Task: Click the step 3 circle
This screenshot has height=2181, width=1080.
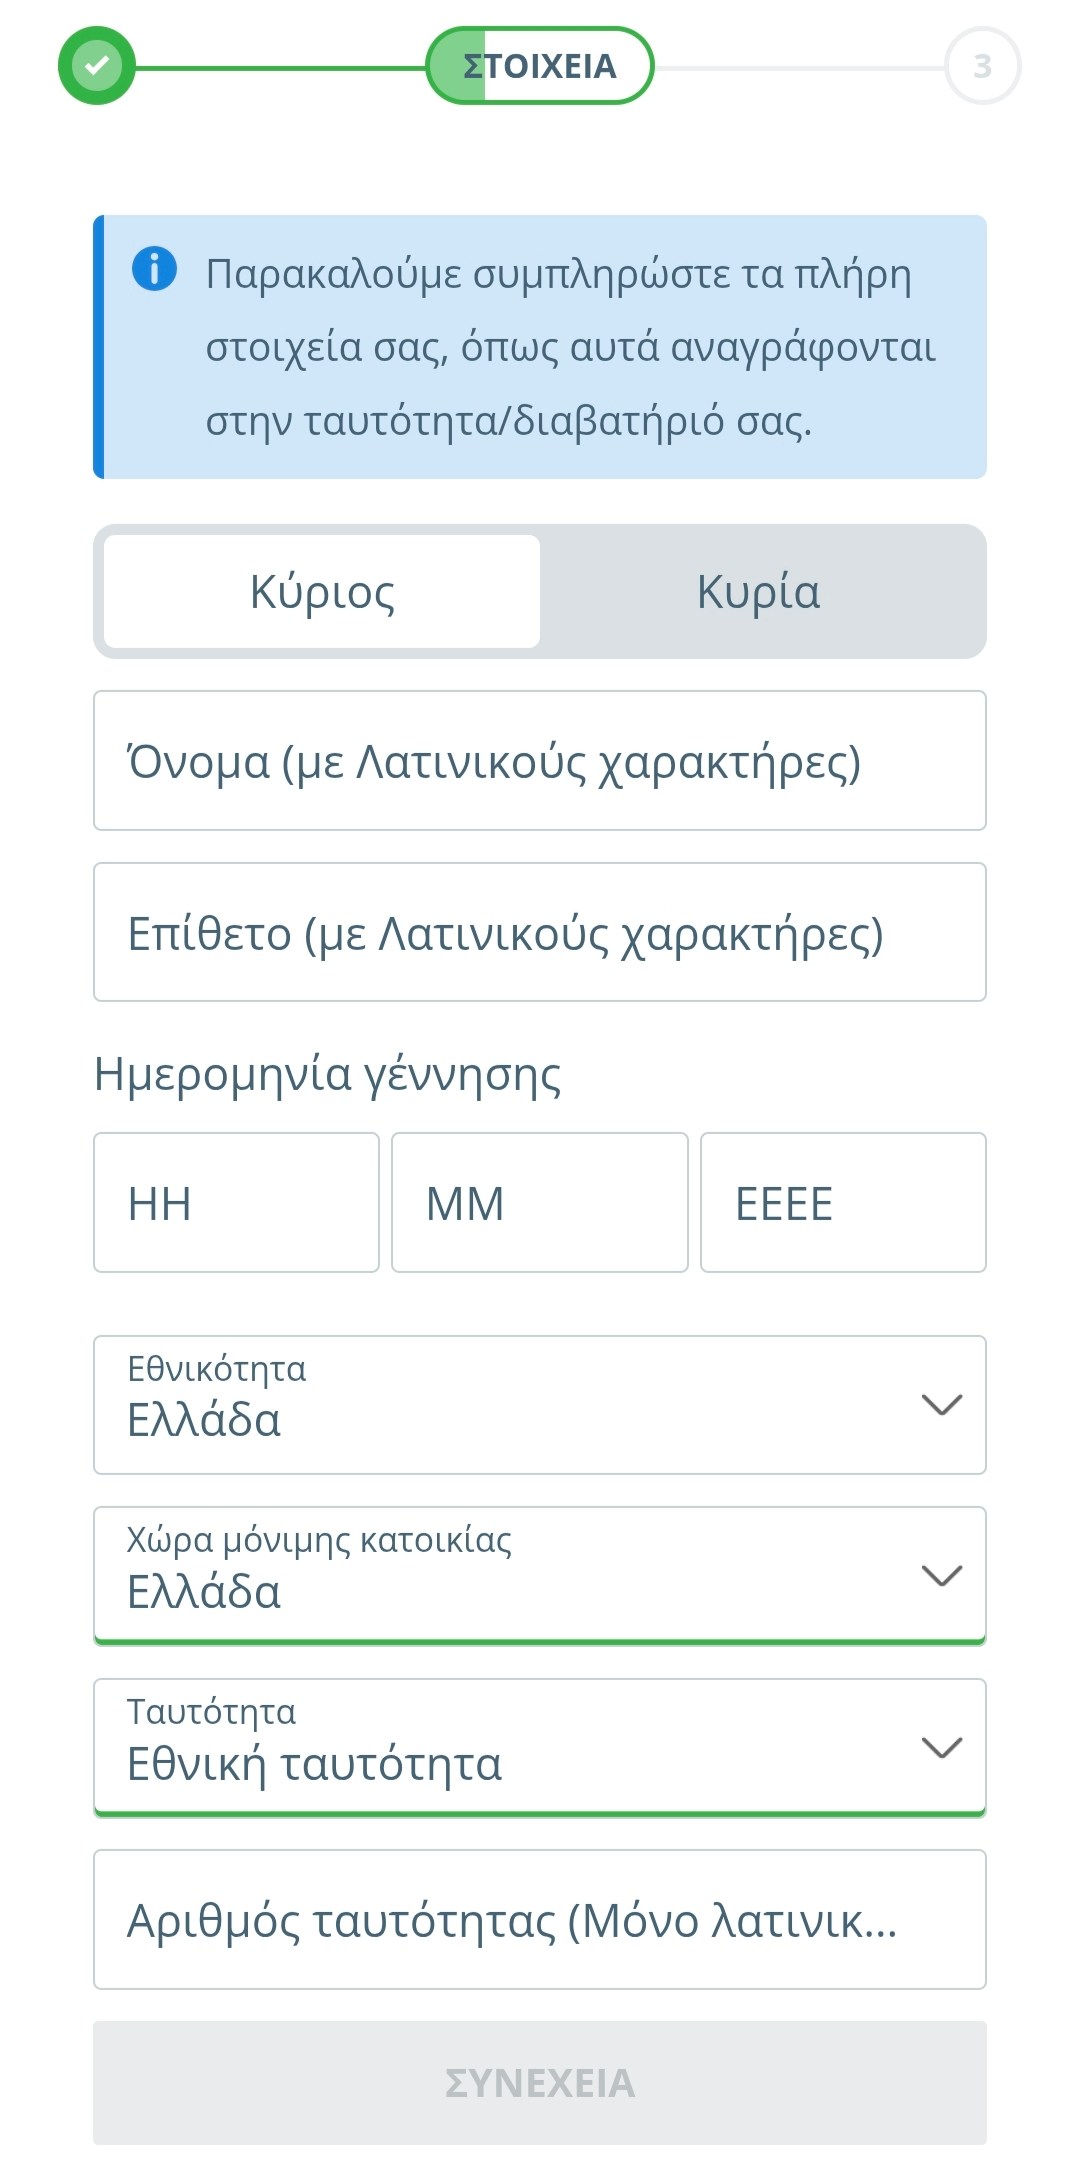Action: [x=982, y=66]
